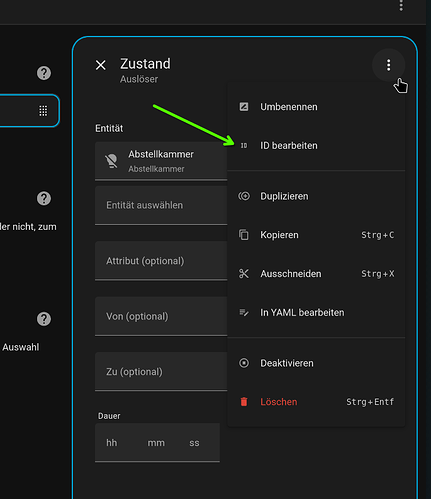Choose Kopieren from the context menu

click(x=316, y=235)
